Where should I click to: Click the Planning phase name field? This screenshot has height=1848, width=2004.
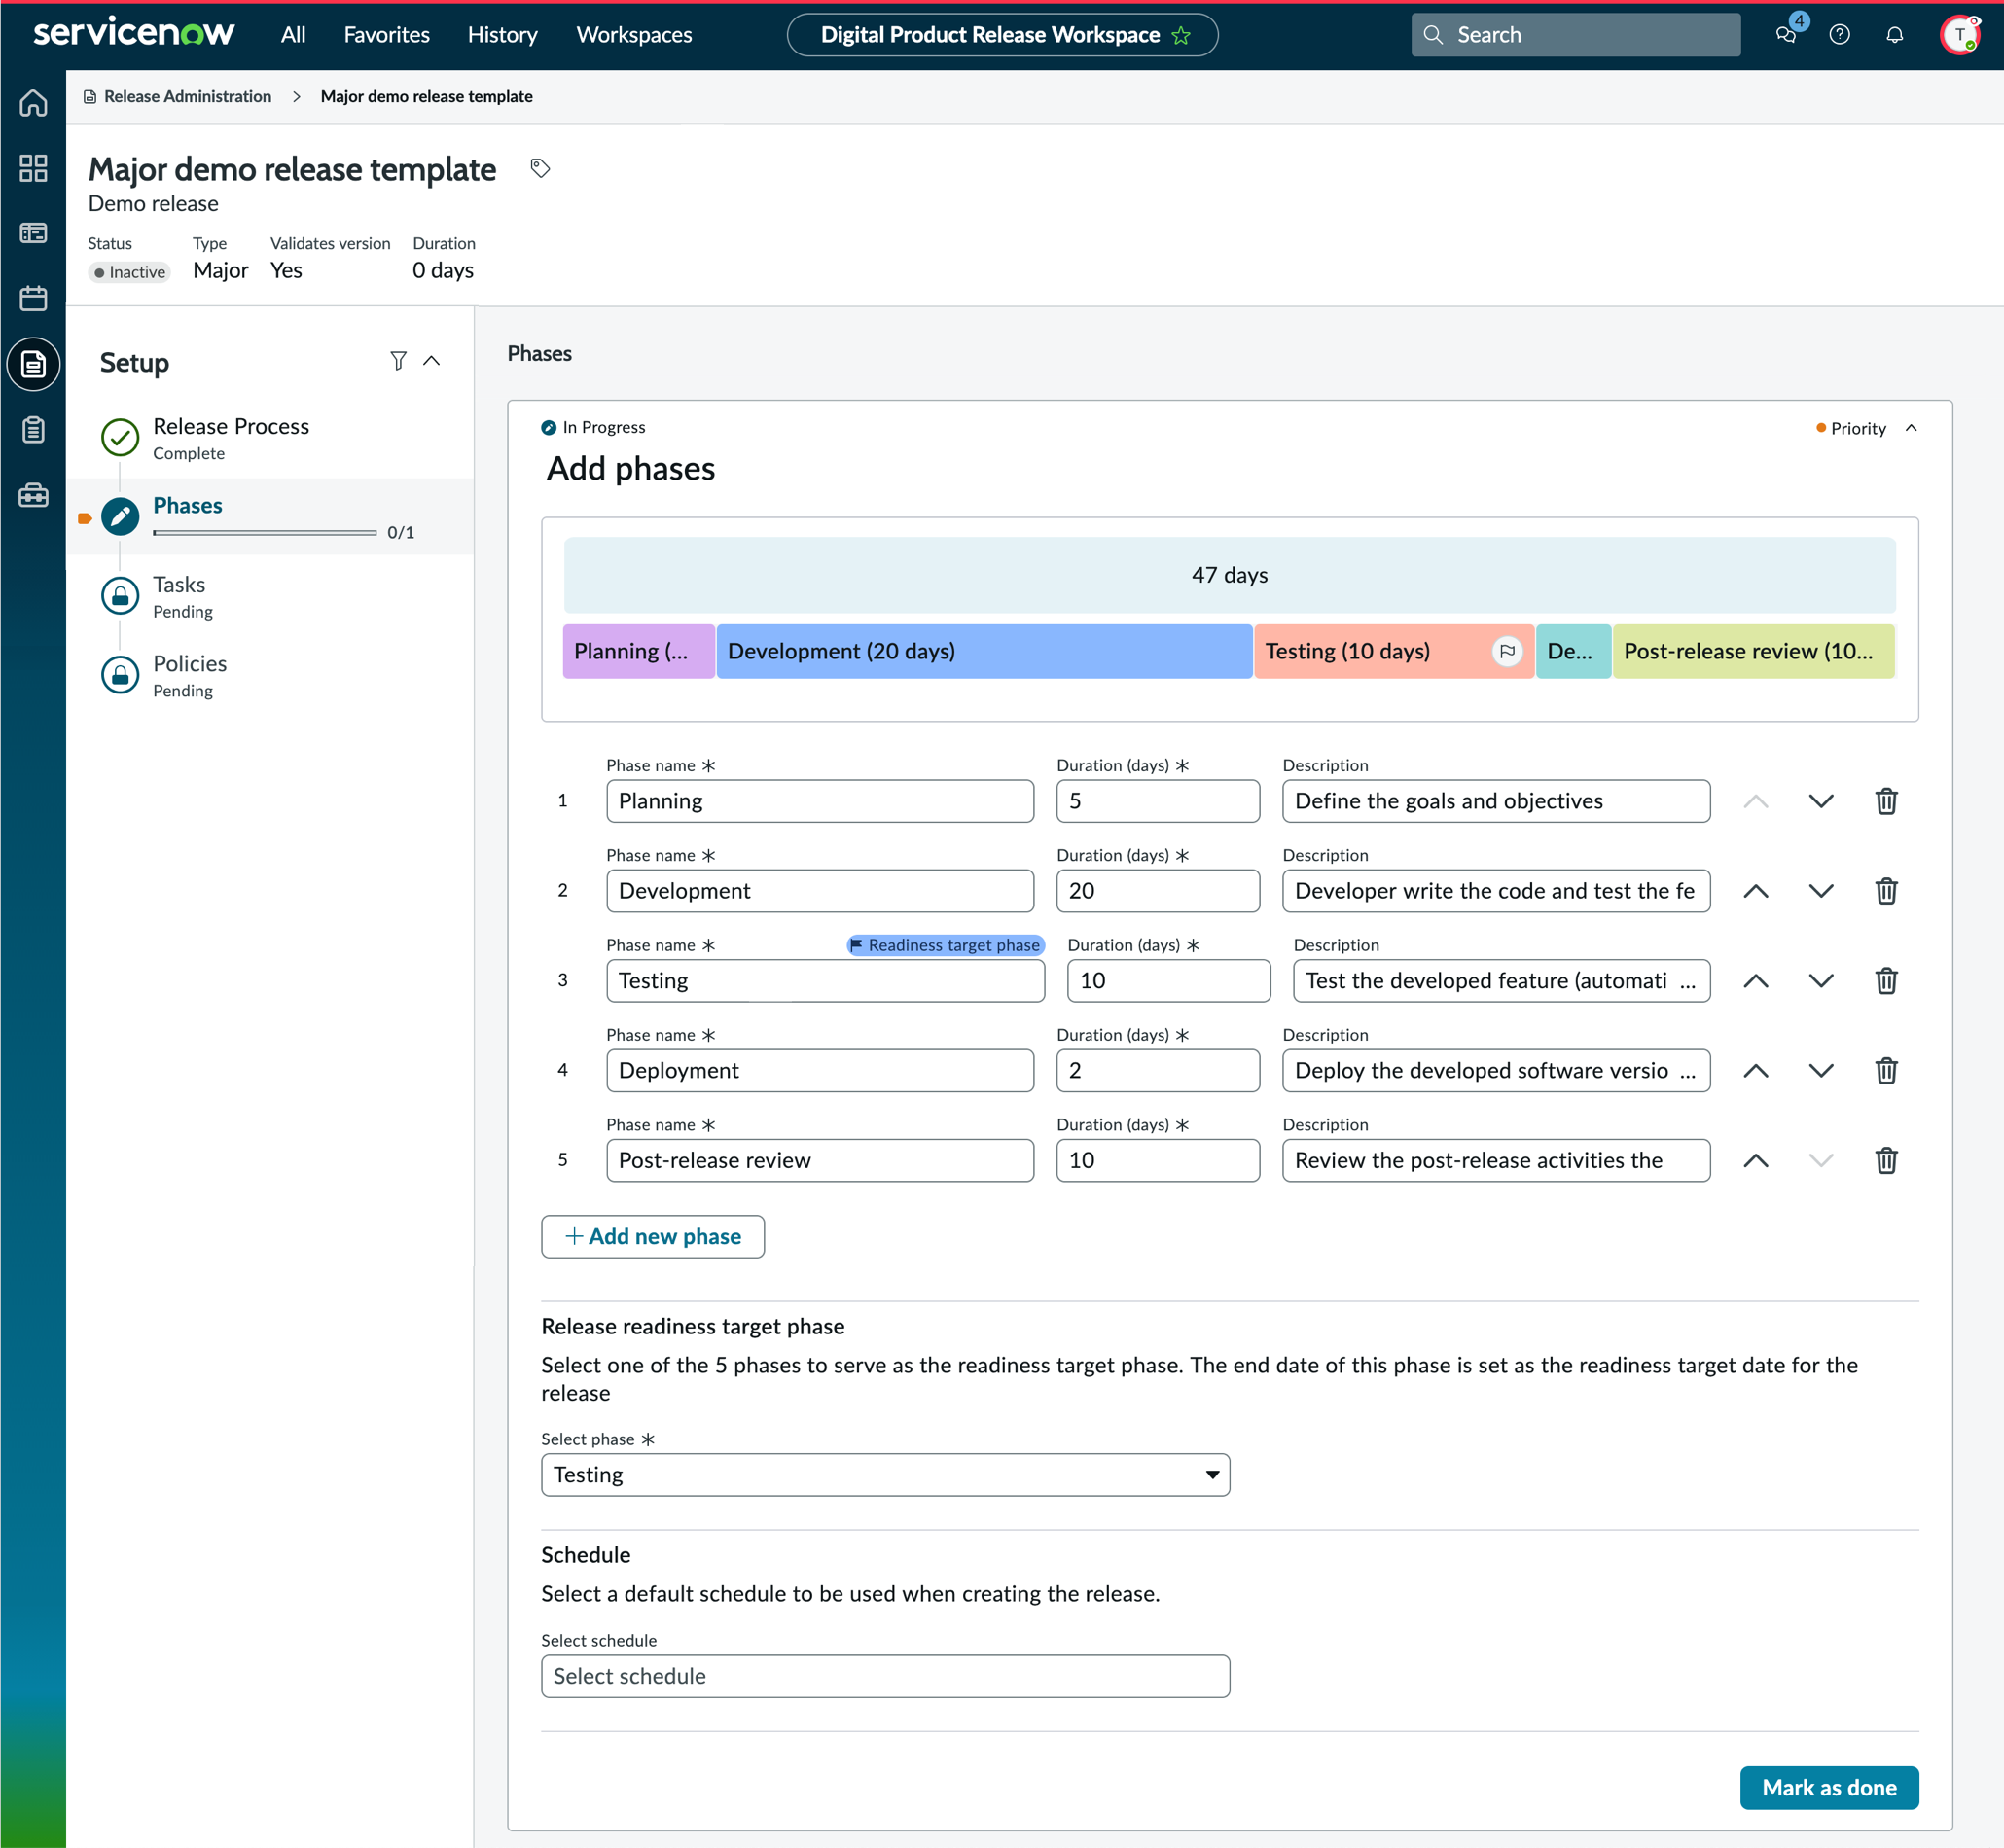[x=820, y=801]
